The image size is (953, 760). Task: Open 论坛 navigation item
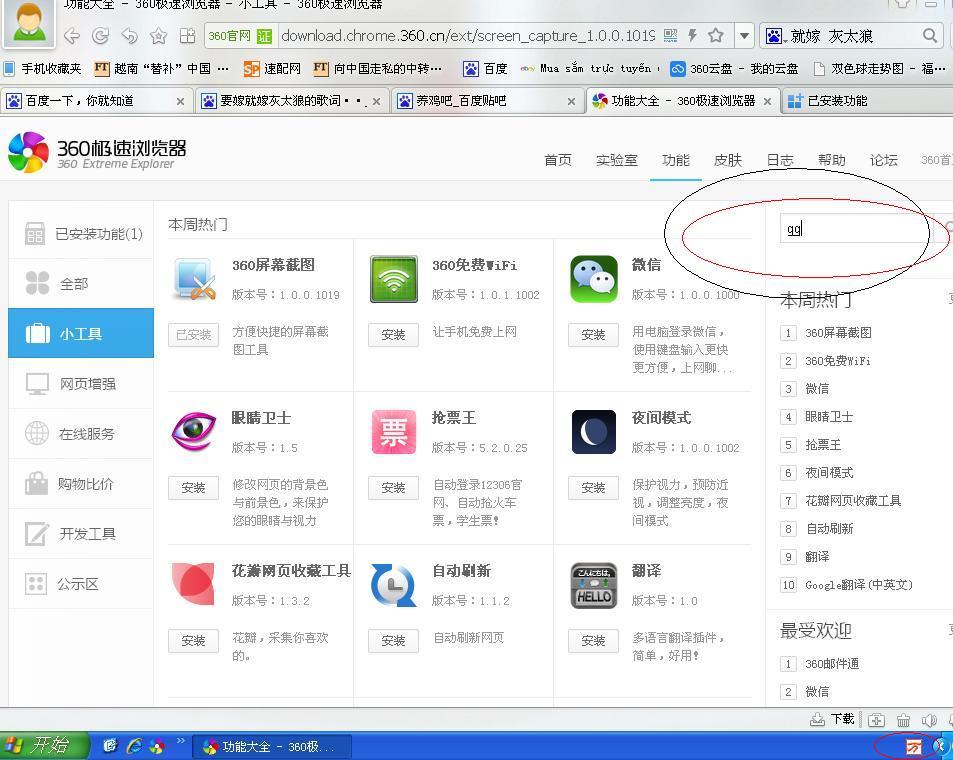(x=883, y=160)
